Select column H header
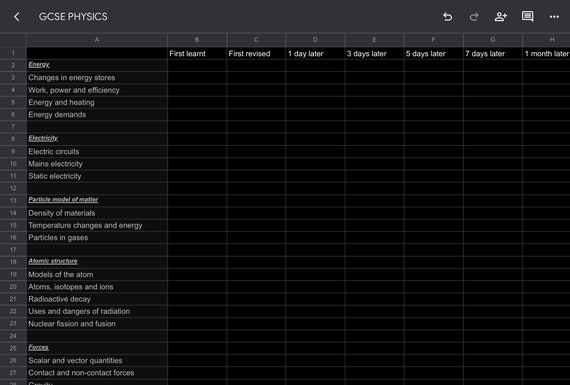This screenshot has height=385, width=570. pyautogui.click(x=546, y=40)
